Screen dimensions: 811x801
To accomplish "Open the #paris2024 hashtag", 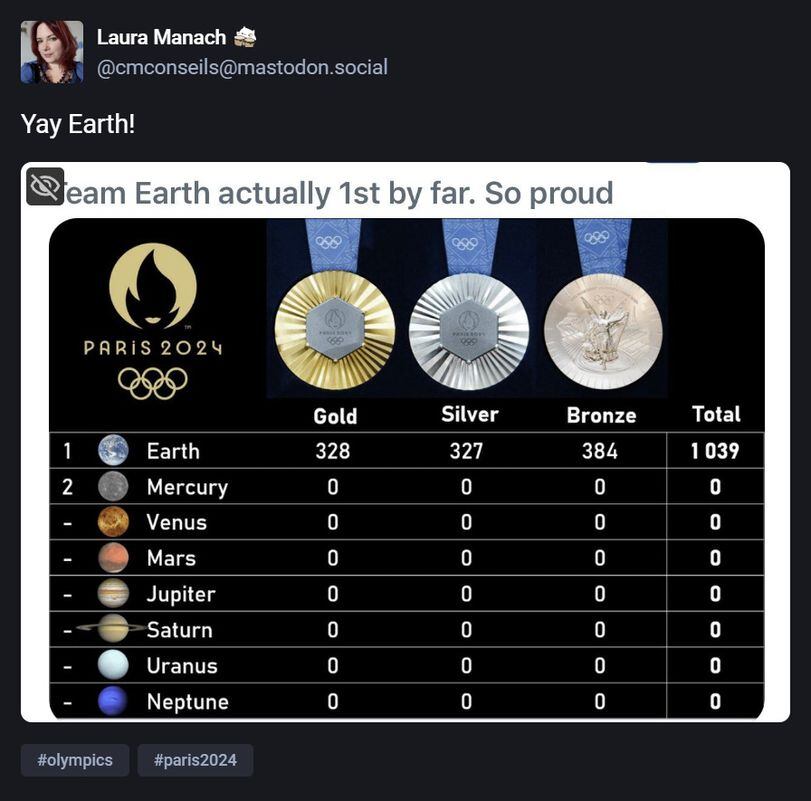I will [195, 760].
